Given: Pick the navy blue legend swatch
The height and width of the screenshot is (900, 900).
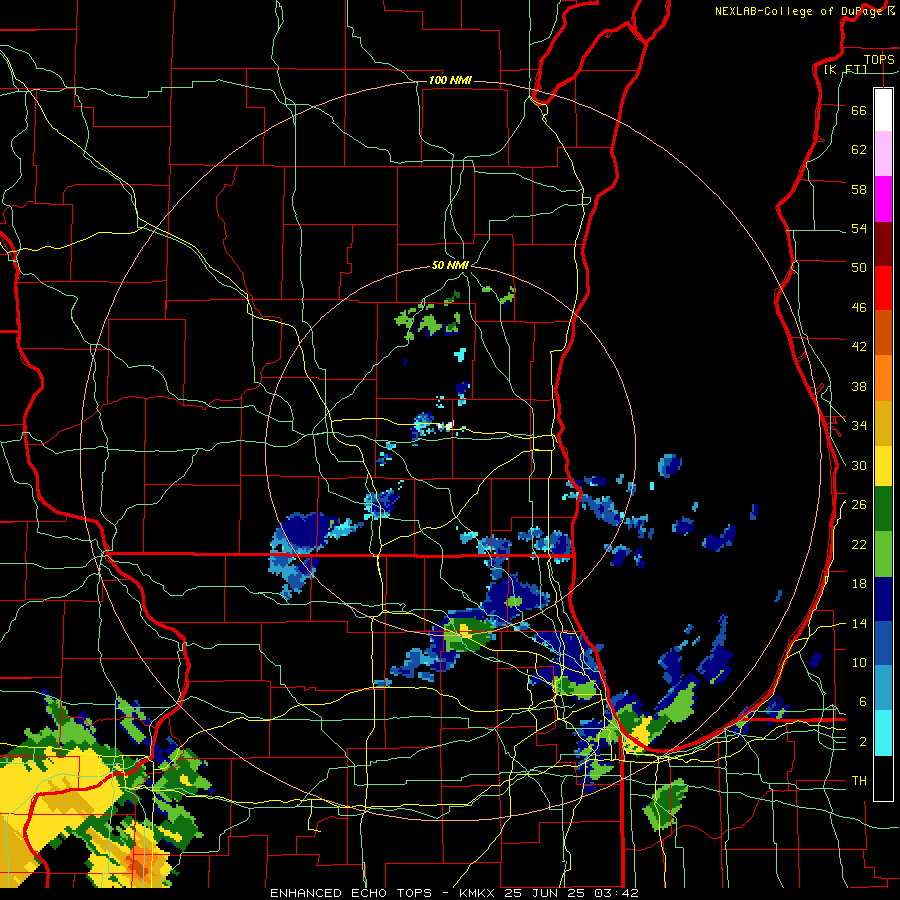Looking at the screenshot, I should tap(883, 599).
